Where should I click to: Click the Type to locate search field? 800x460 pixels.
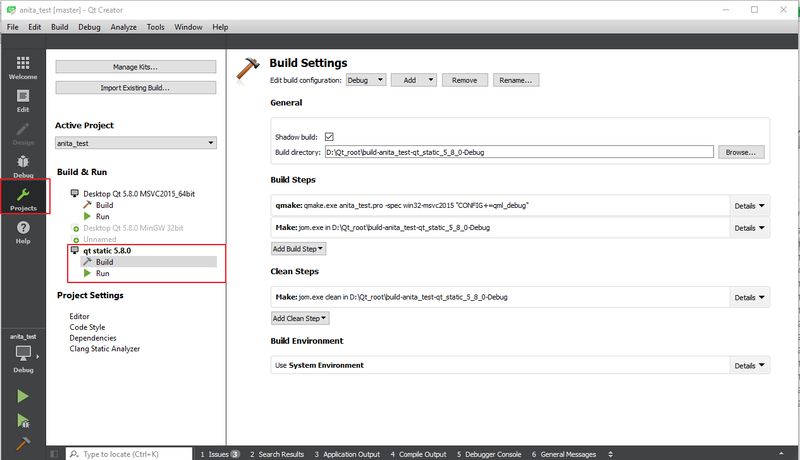129,454
